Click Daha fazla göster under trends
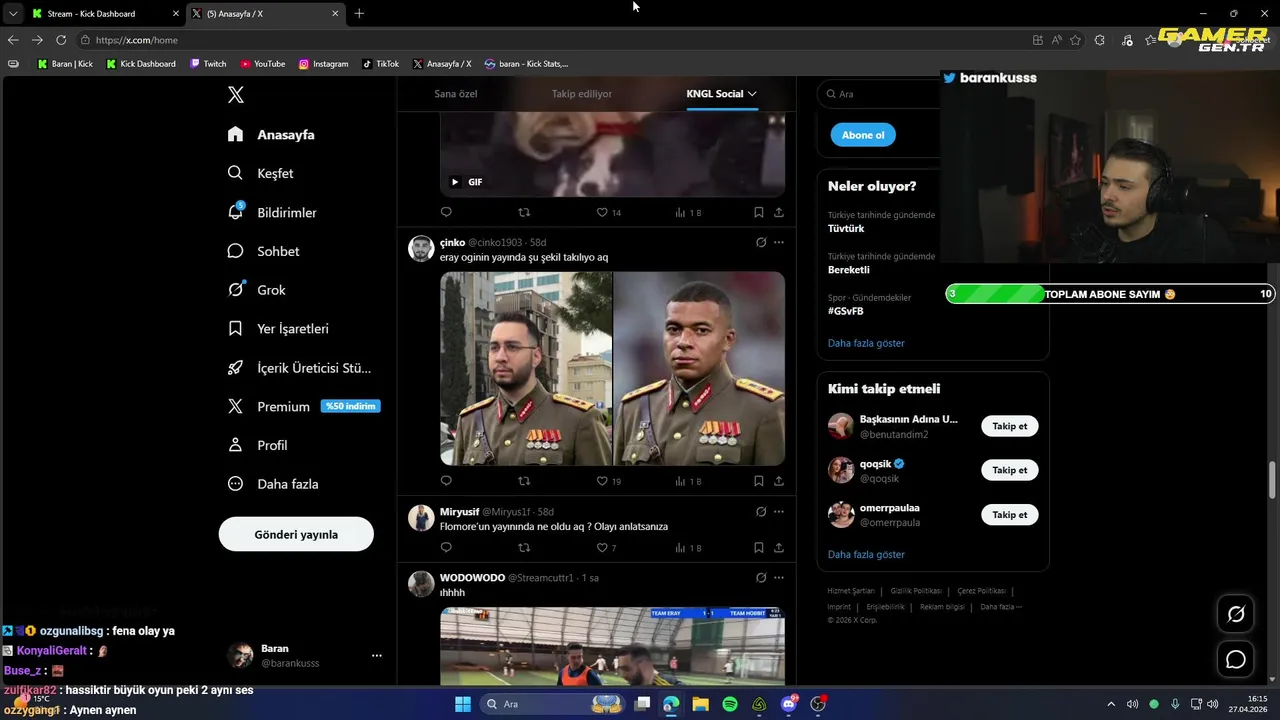The image size is (1280, 720). pos(866,343)
